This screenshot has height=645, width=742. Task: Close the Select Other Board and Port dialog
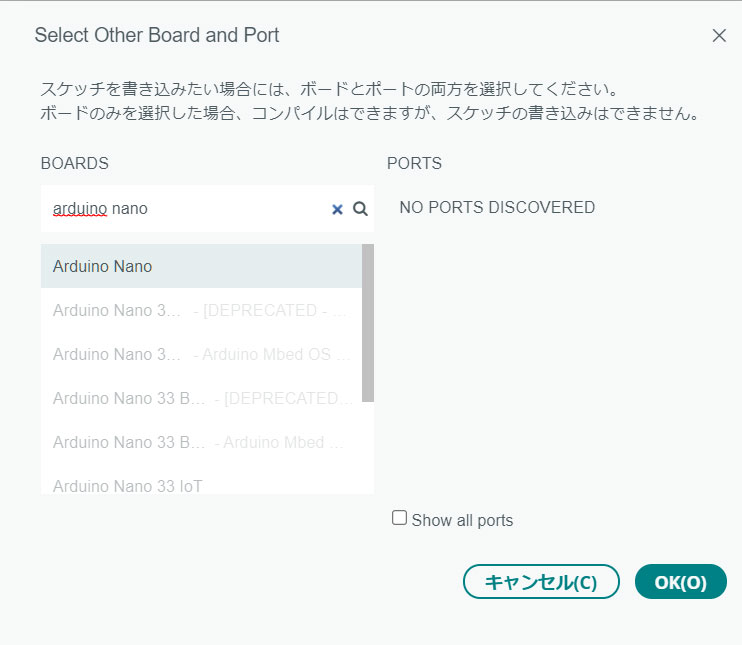click(719, 35)
